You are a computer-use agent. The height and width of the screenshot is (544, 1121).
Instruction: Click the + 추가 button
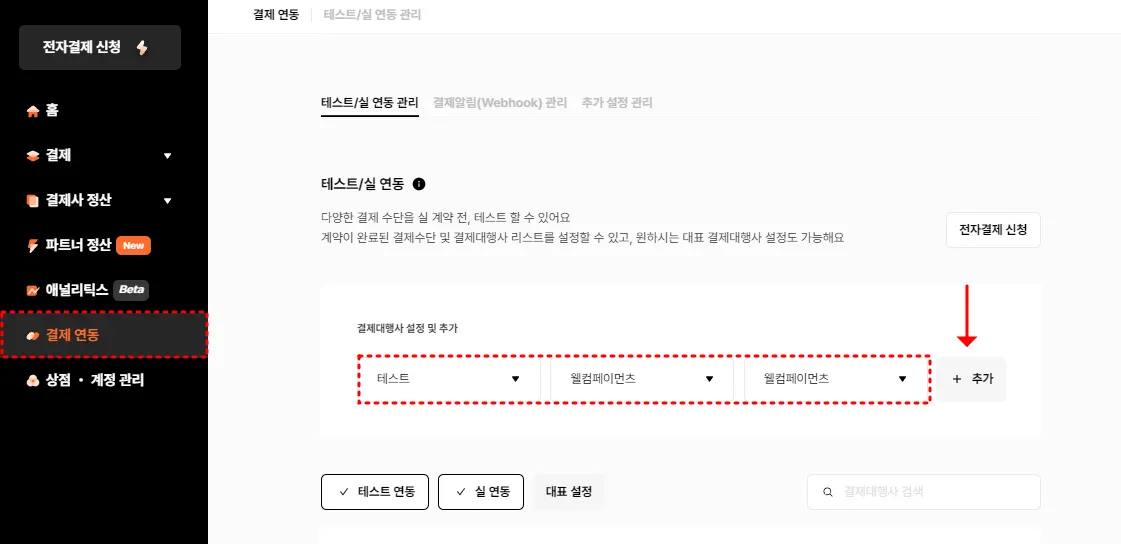coord(973,380)
